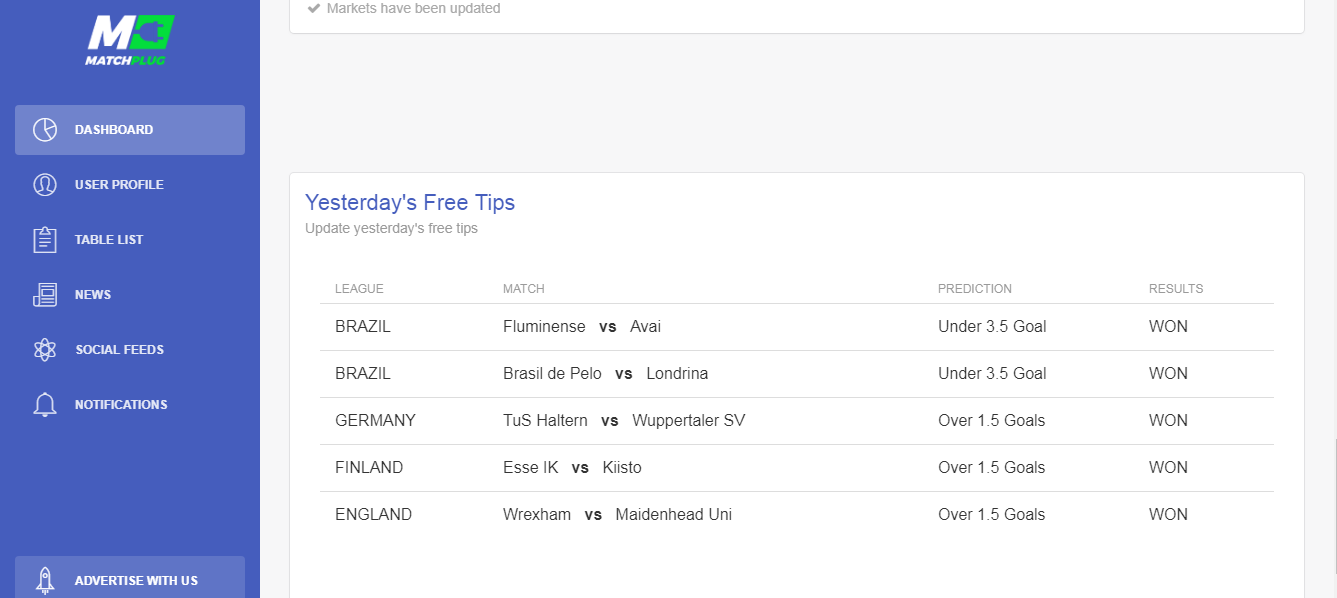
Task: Select the Advertise With Us button
Action: coord(130,577)
